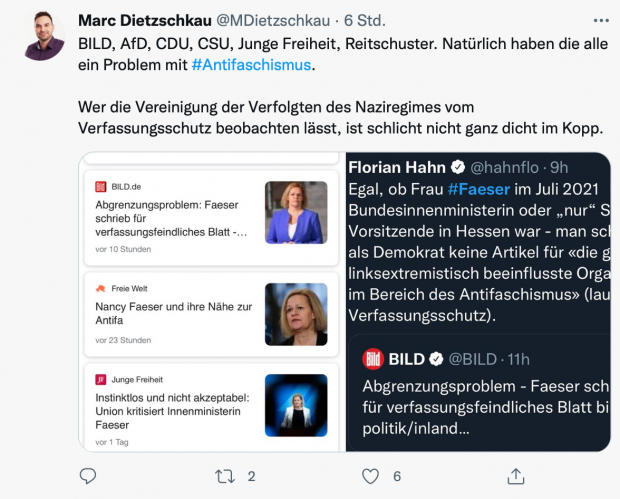This screenshot has height=499, width=620.
Task: Open the three-dot more options menu
Action: point(598,20)
